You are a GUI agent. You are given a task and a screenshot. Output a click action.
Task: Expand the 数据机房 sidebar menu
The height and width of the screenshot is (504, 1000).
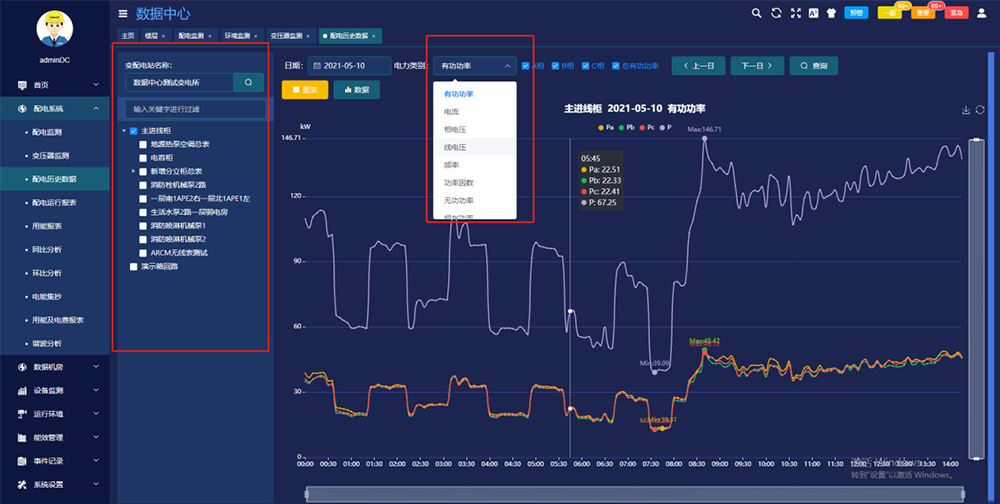point(55,366)
